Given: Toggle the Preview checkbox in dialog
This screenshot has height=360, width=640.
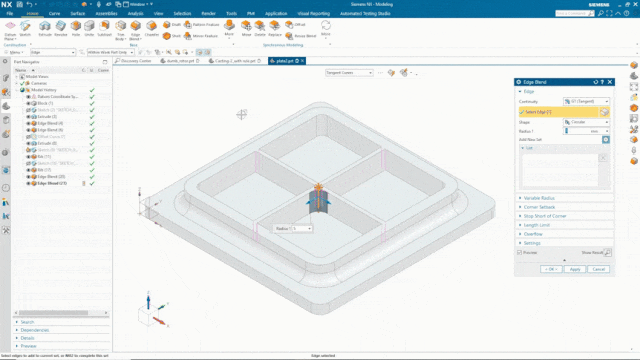Looking at the screenshot, I should point(520,253).
